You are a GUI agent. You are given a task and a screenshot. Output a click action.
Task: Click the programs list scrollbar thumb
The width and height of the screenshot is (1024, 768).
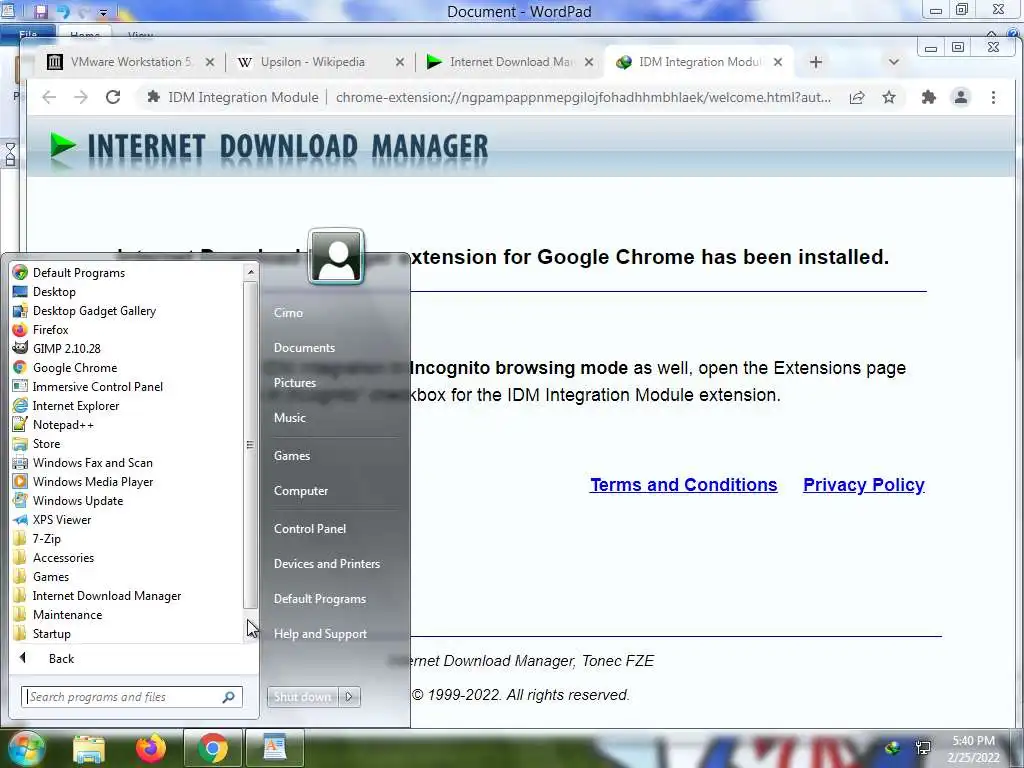[250, 444]
